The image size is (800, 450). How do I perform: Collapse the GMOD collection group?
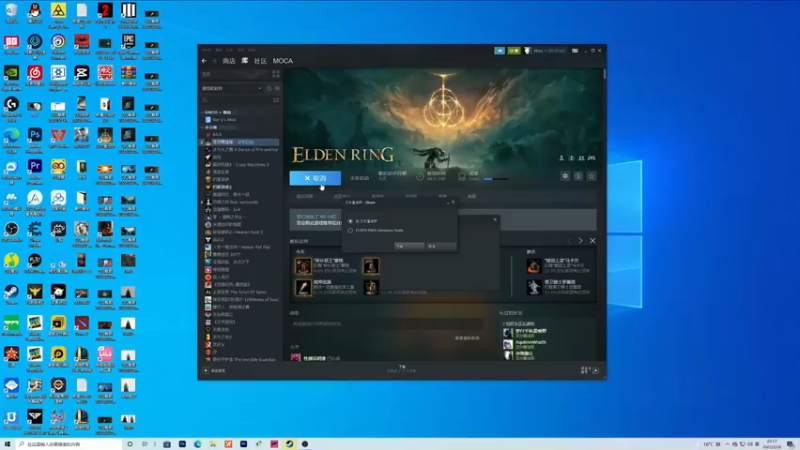click(202, 112)
